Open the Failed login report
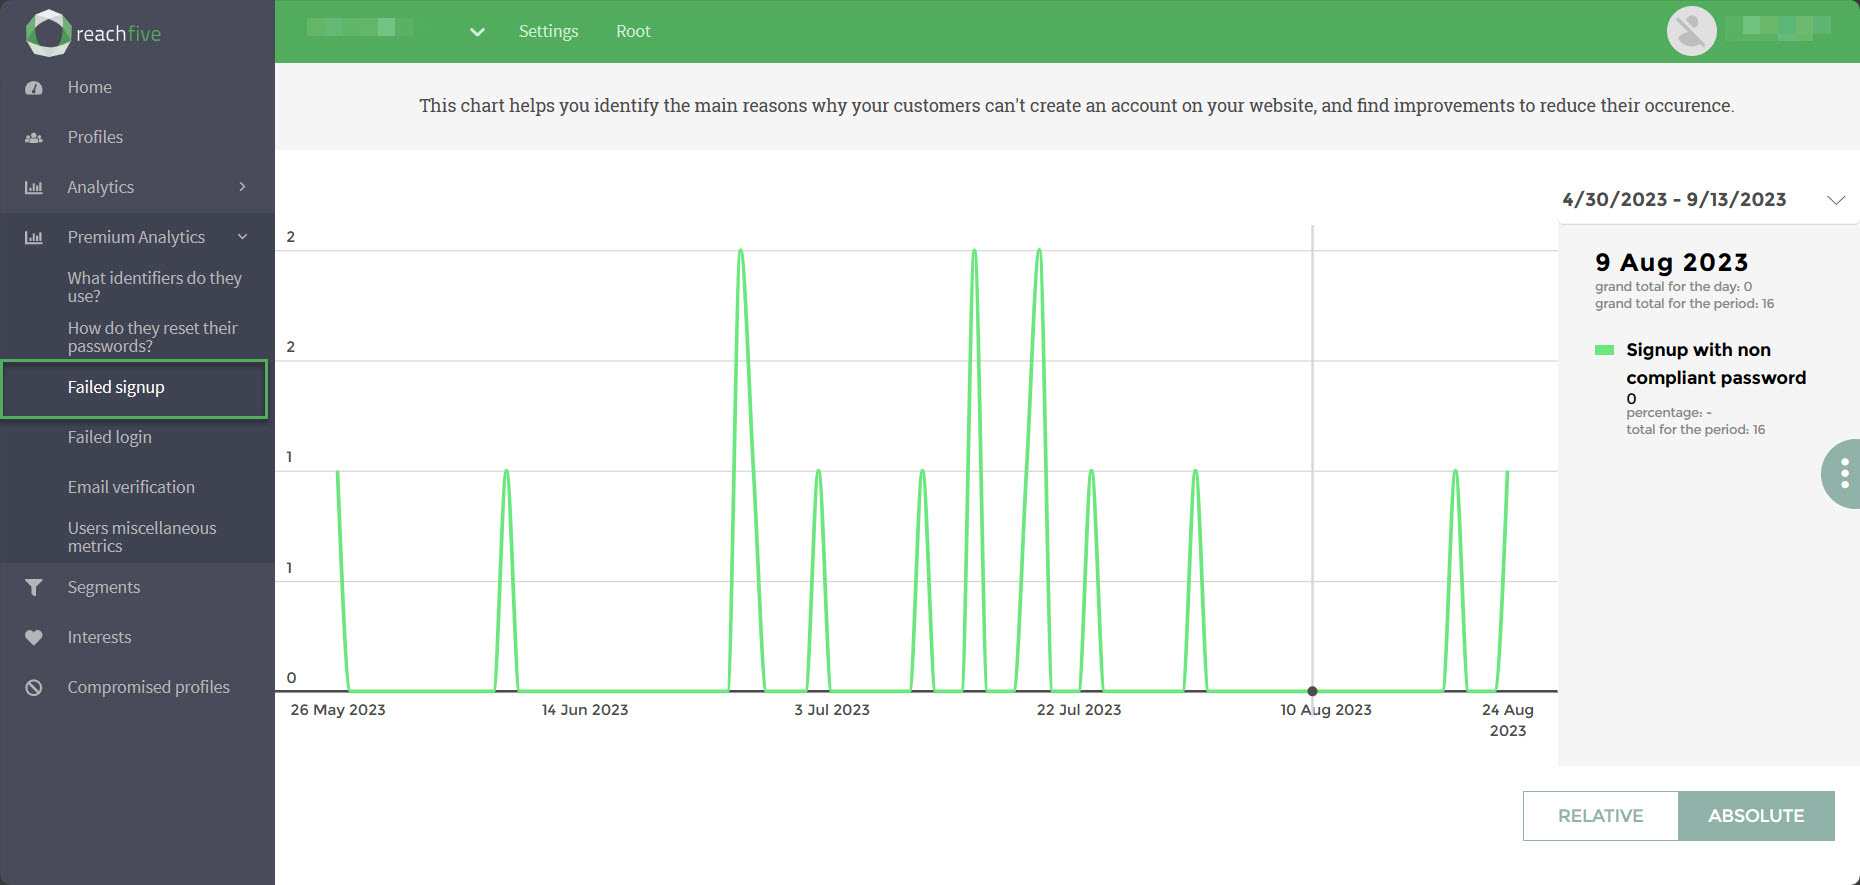 point(110,437)
